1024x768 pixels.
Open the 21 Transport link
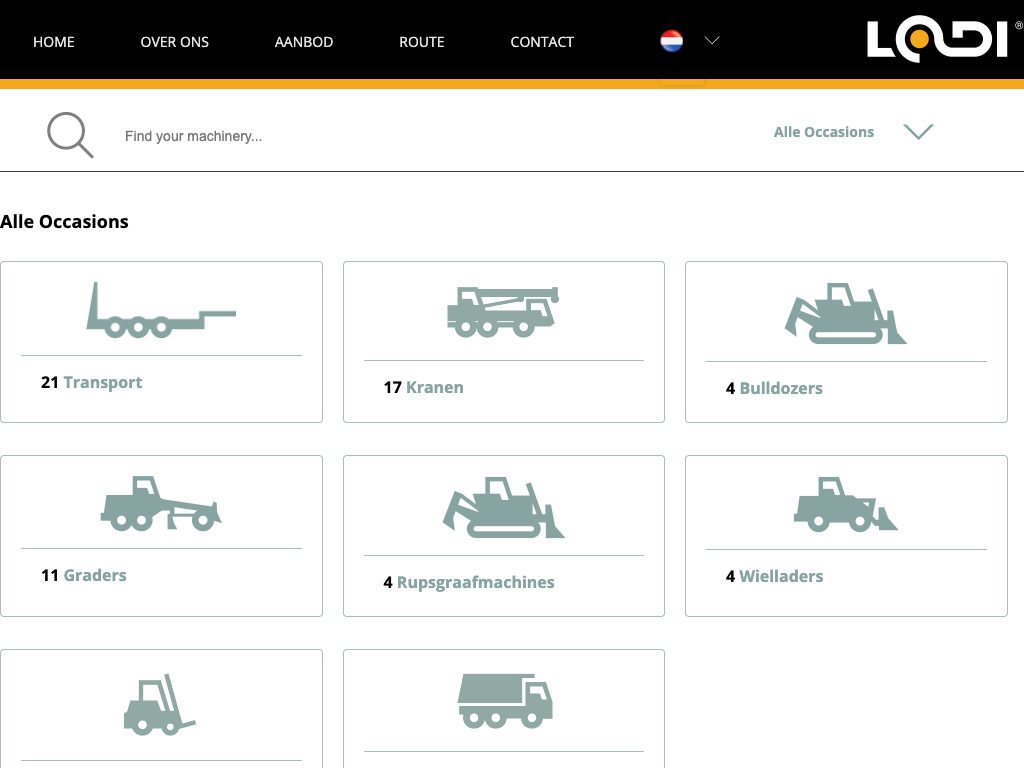[x=92, y=382]
